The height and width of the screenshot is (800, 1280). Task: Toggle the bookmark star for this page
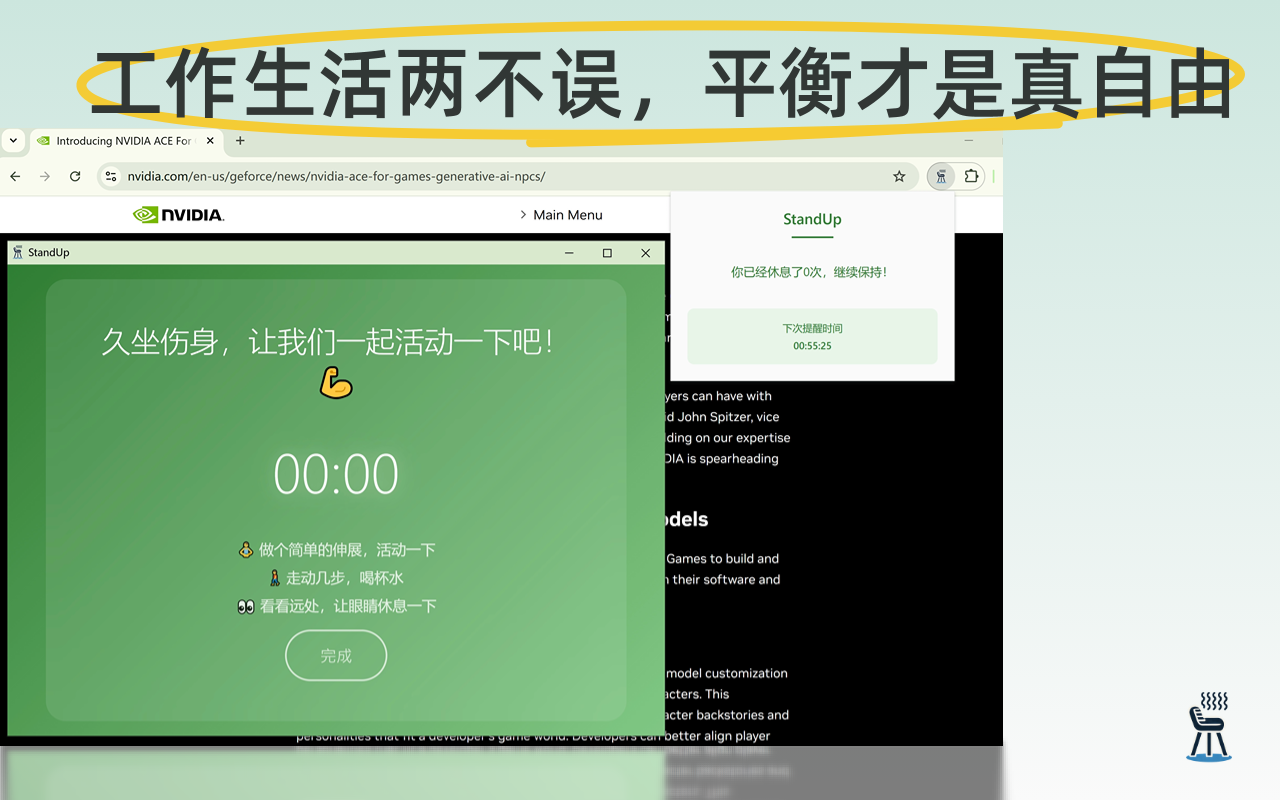898,176
